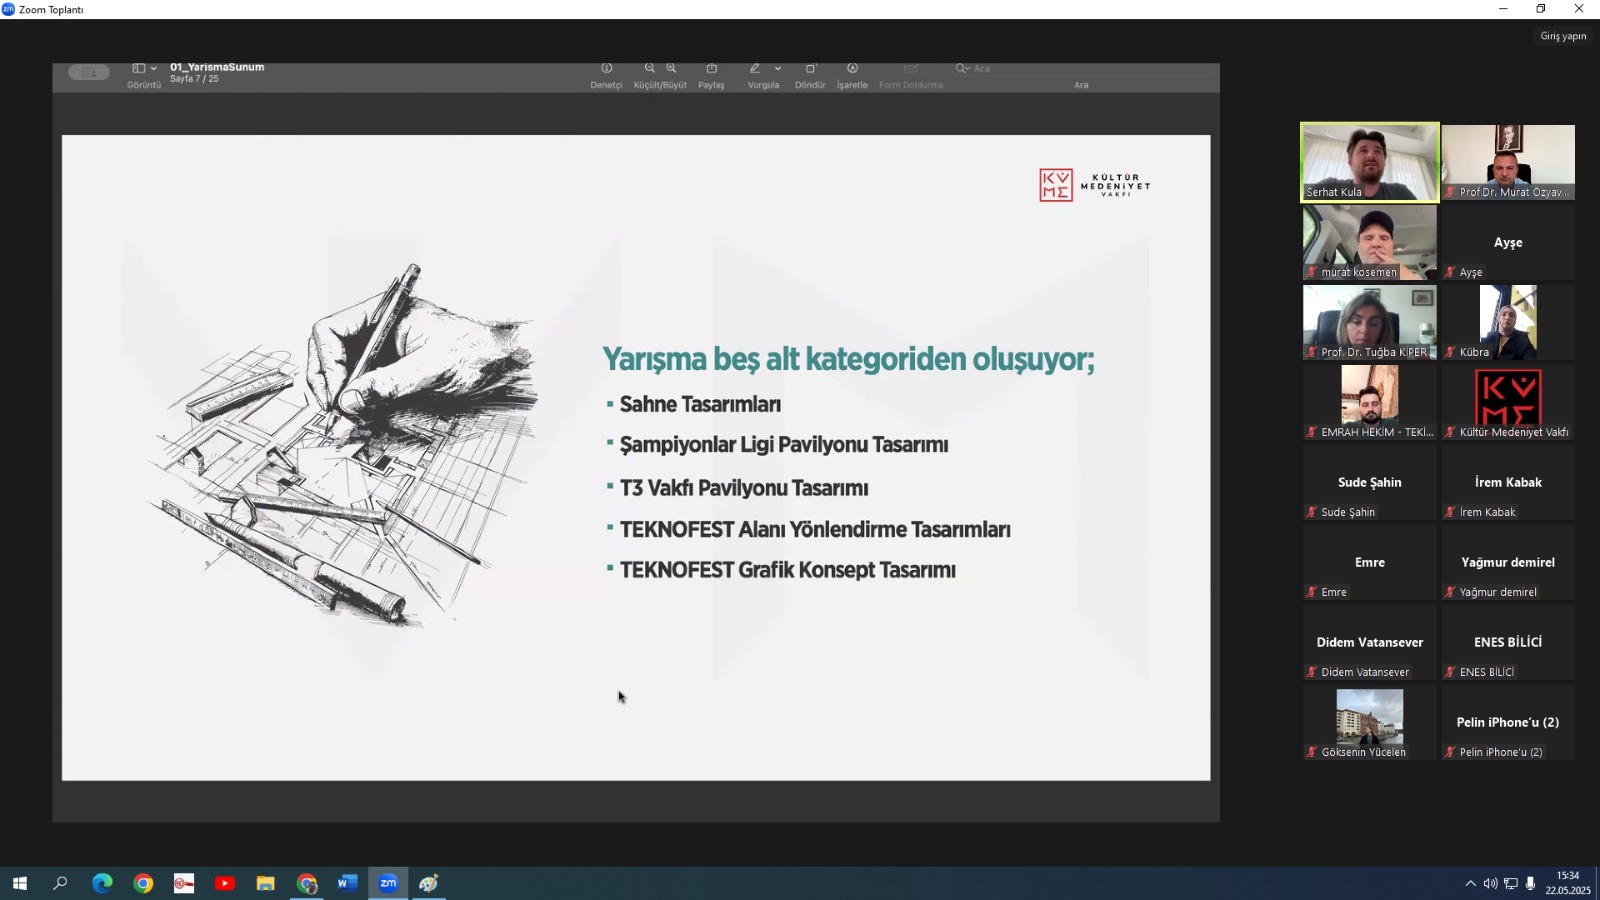Select Prof.Dr. Murat Özyav video thumbnail
The image size is (1600, 900).
pos(1508,162)
